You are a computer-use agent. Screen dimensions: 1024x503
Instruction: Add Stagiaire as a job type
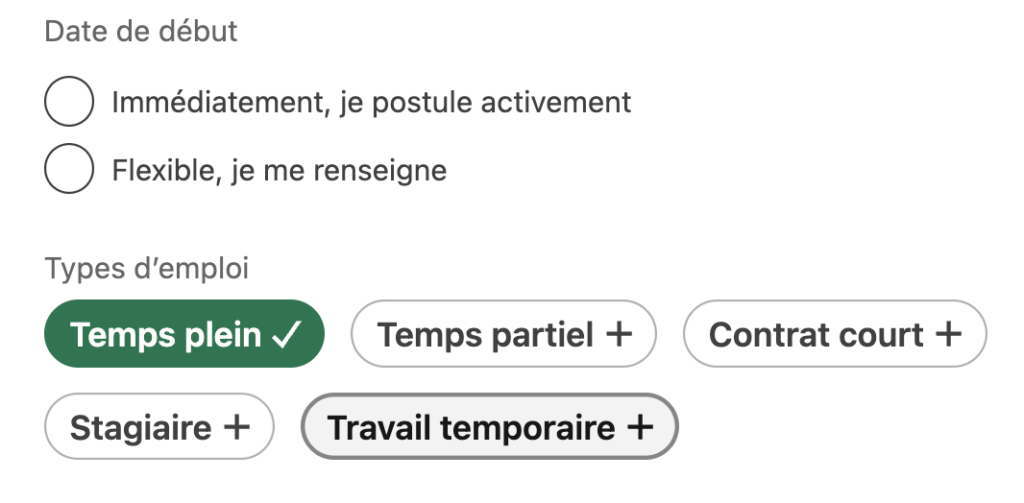tap(158, 428)
